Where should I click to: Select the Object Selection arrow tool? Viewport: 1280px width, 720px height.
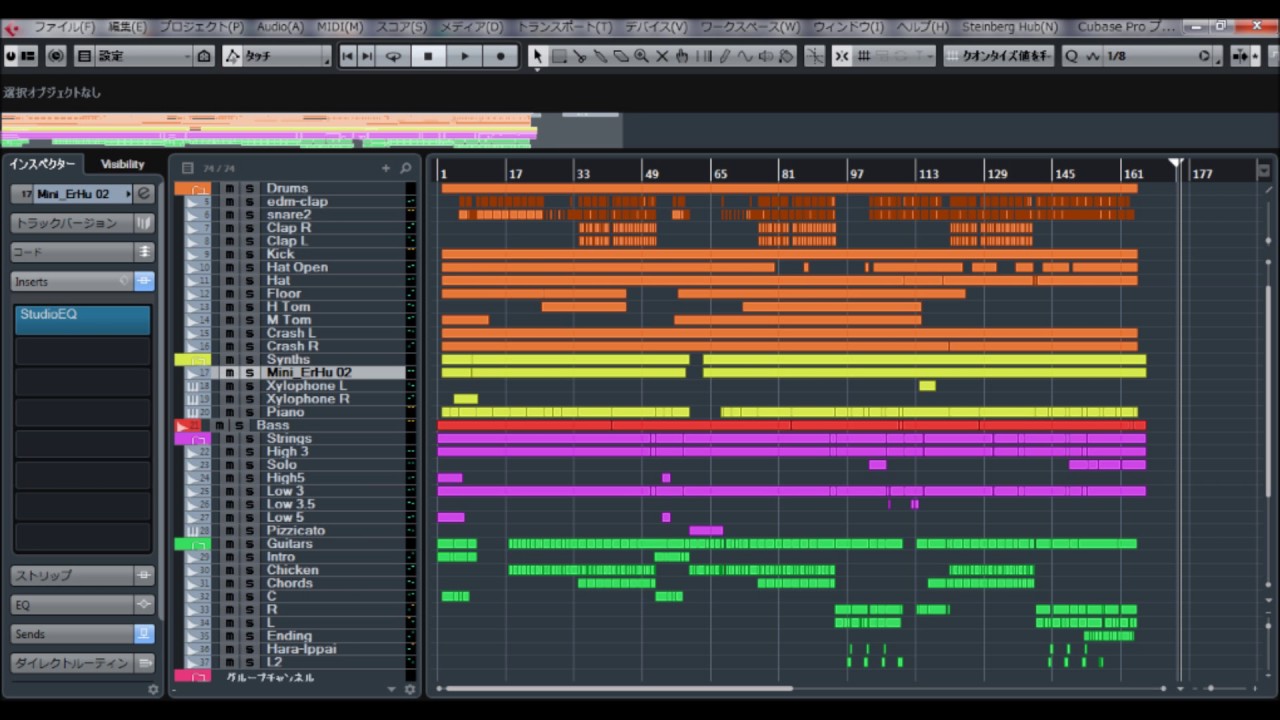point(538,57)
